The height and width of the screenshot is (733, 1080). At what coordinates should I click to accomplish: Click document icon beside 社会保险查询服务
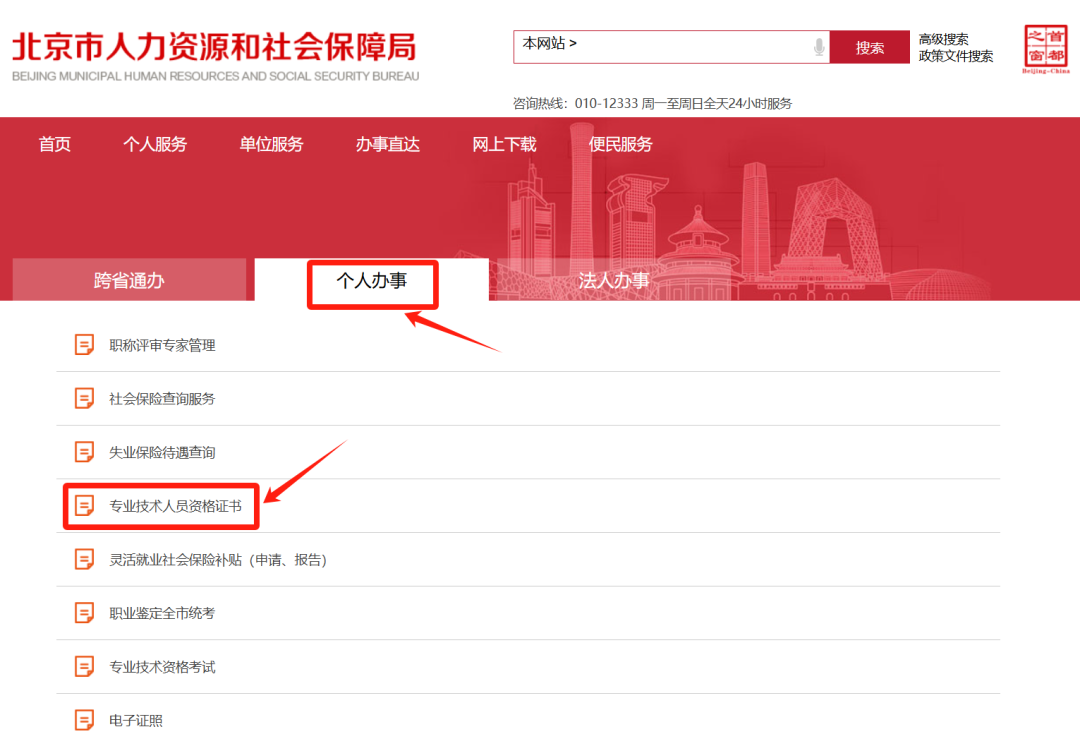(x=84, y=398)
